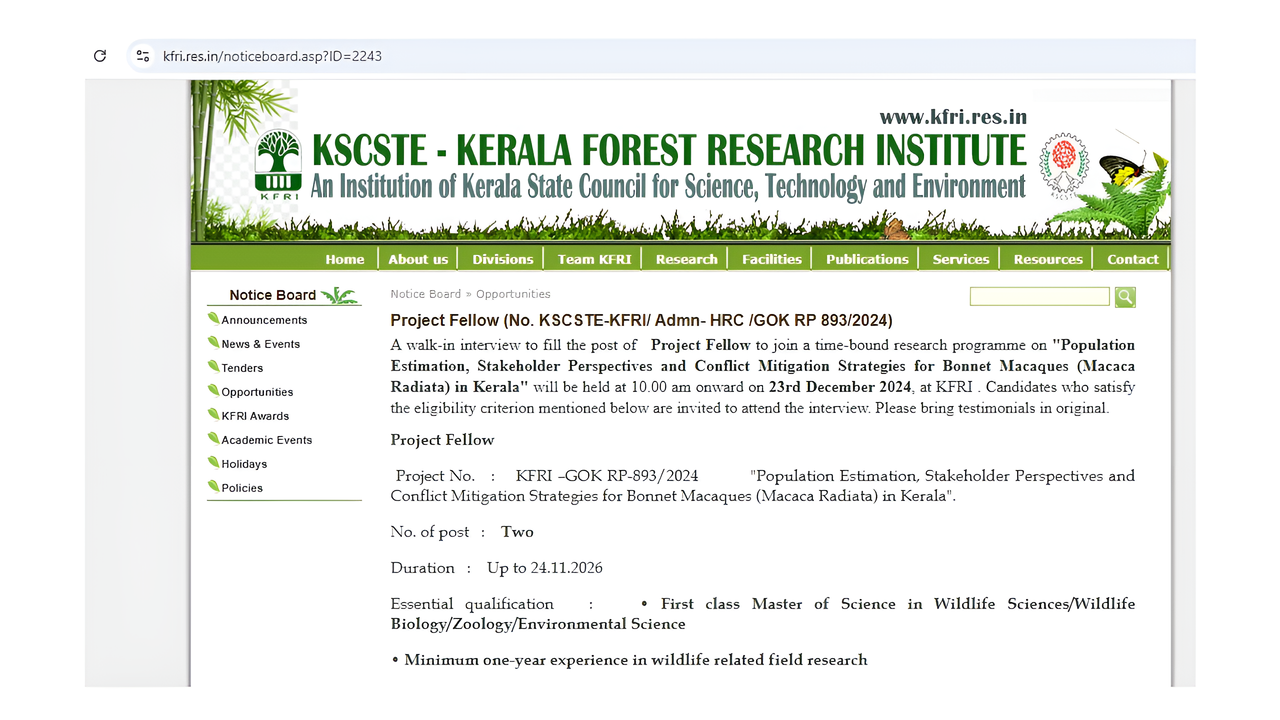Click leaf icon beside Academic Events
The height and width of the screenshot is (720, 1280).
(213, 439)
